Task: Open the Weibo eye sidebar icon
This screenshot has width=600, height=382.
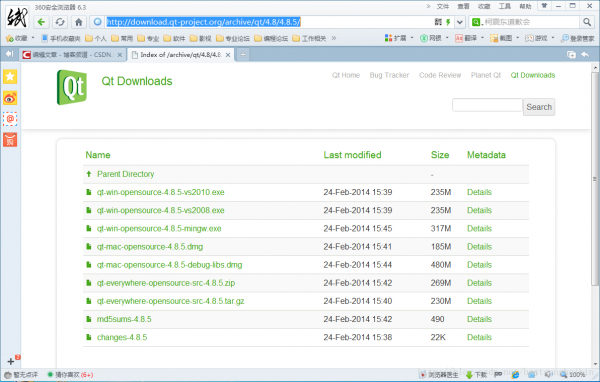Action: [10, 98]
